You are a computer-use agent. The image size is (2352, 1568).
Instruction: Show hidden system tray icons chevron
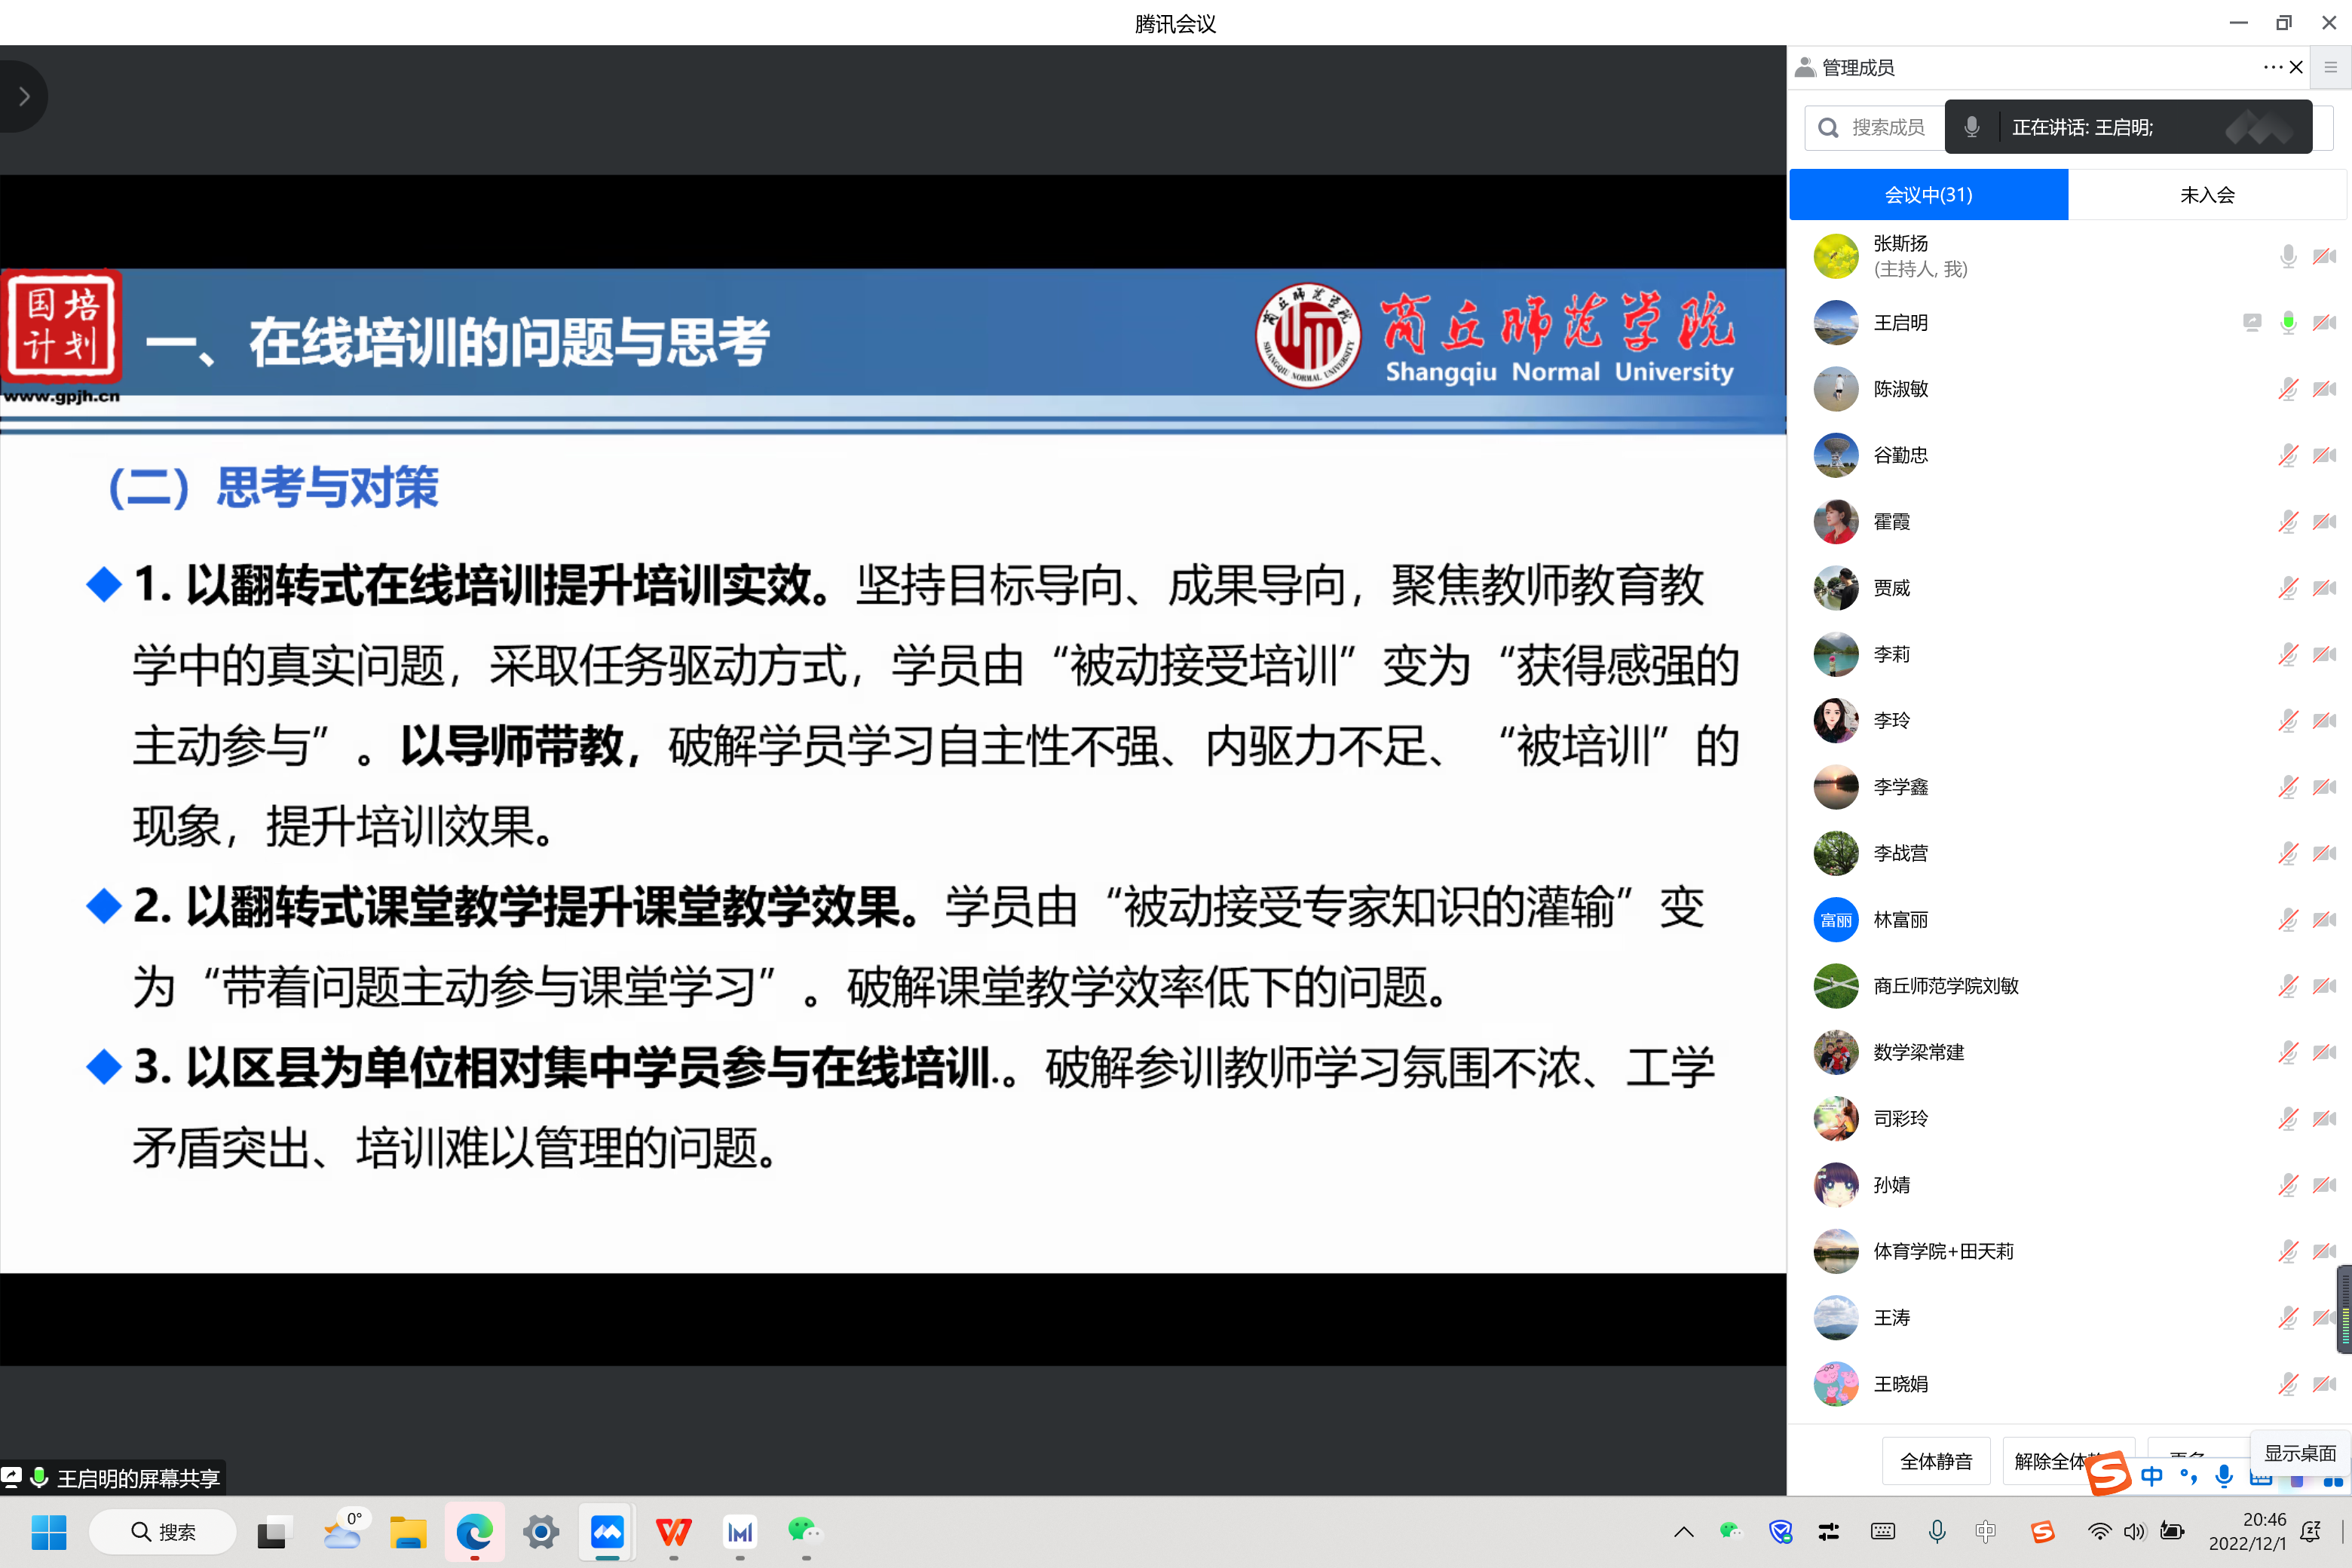point(1683,1531)
